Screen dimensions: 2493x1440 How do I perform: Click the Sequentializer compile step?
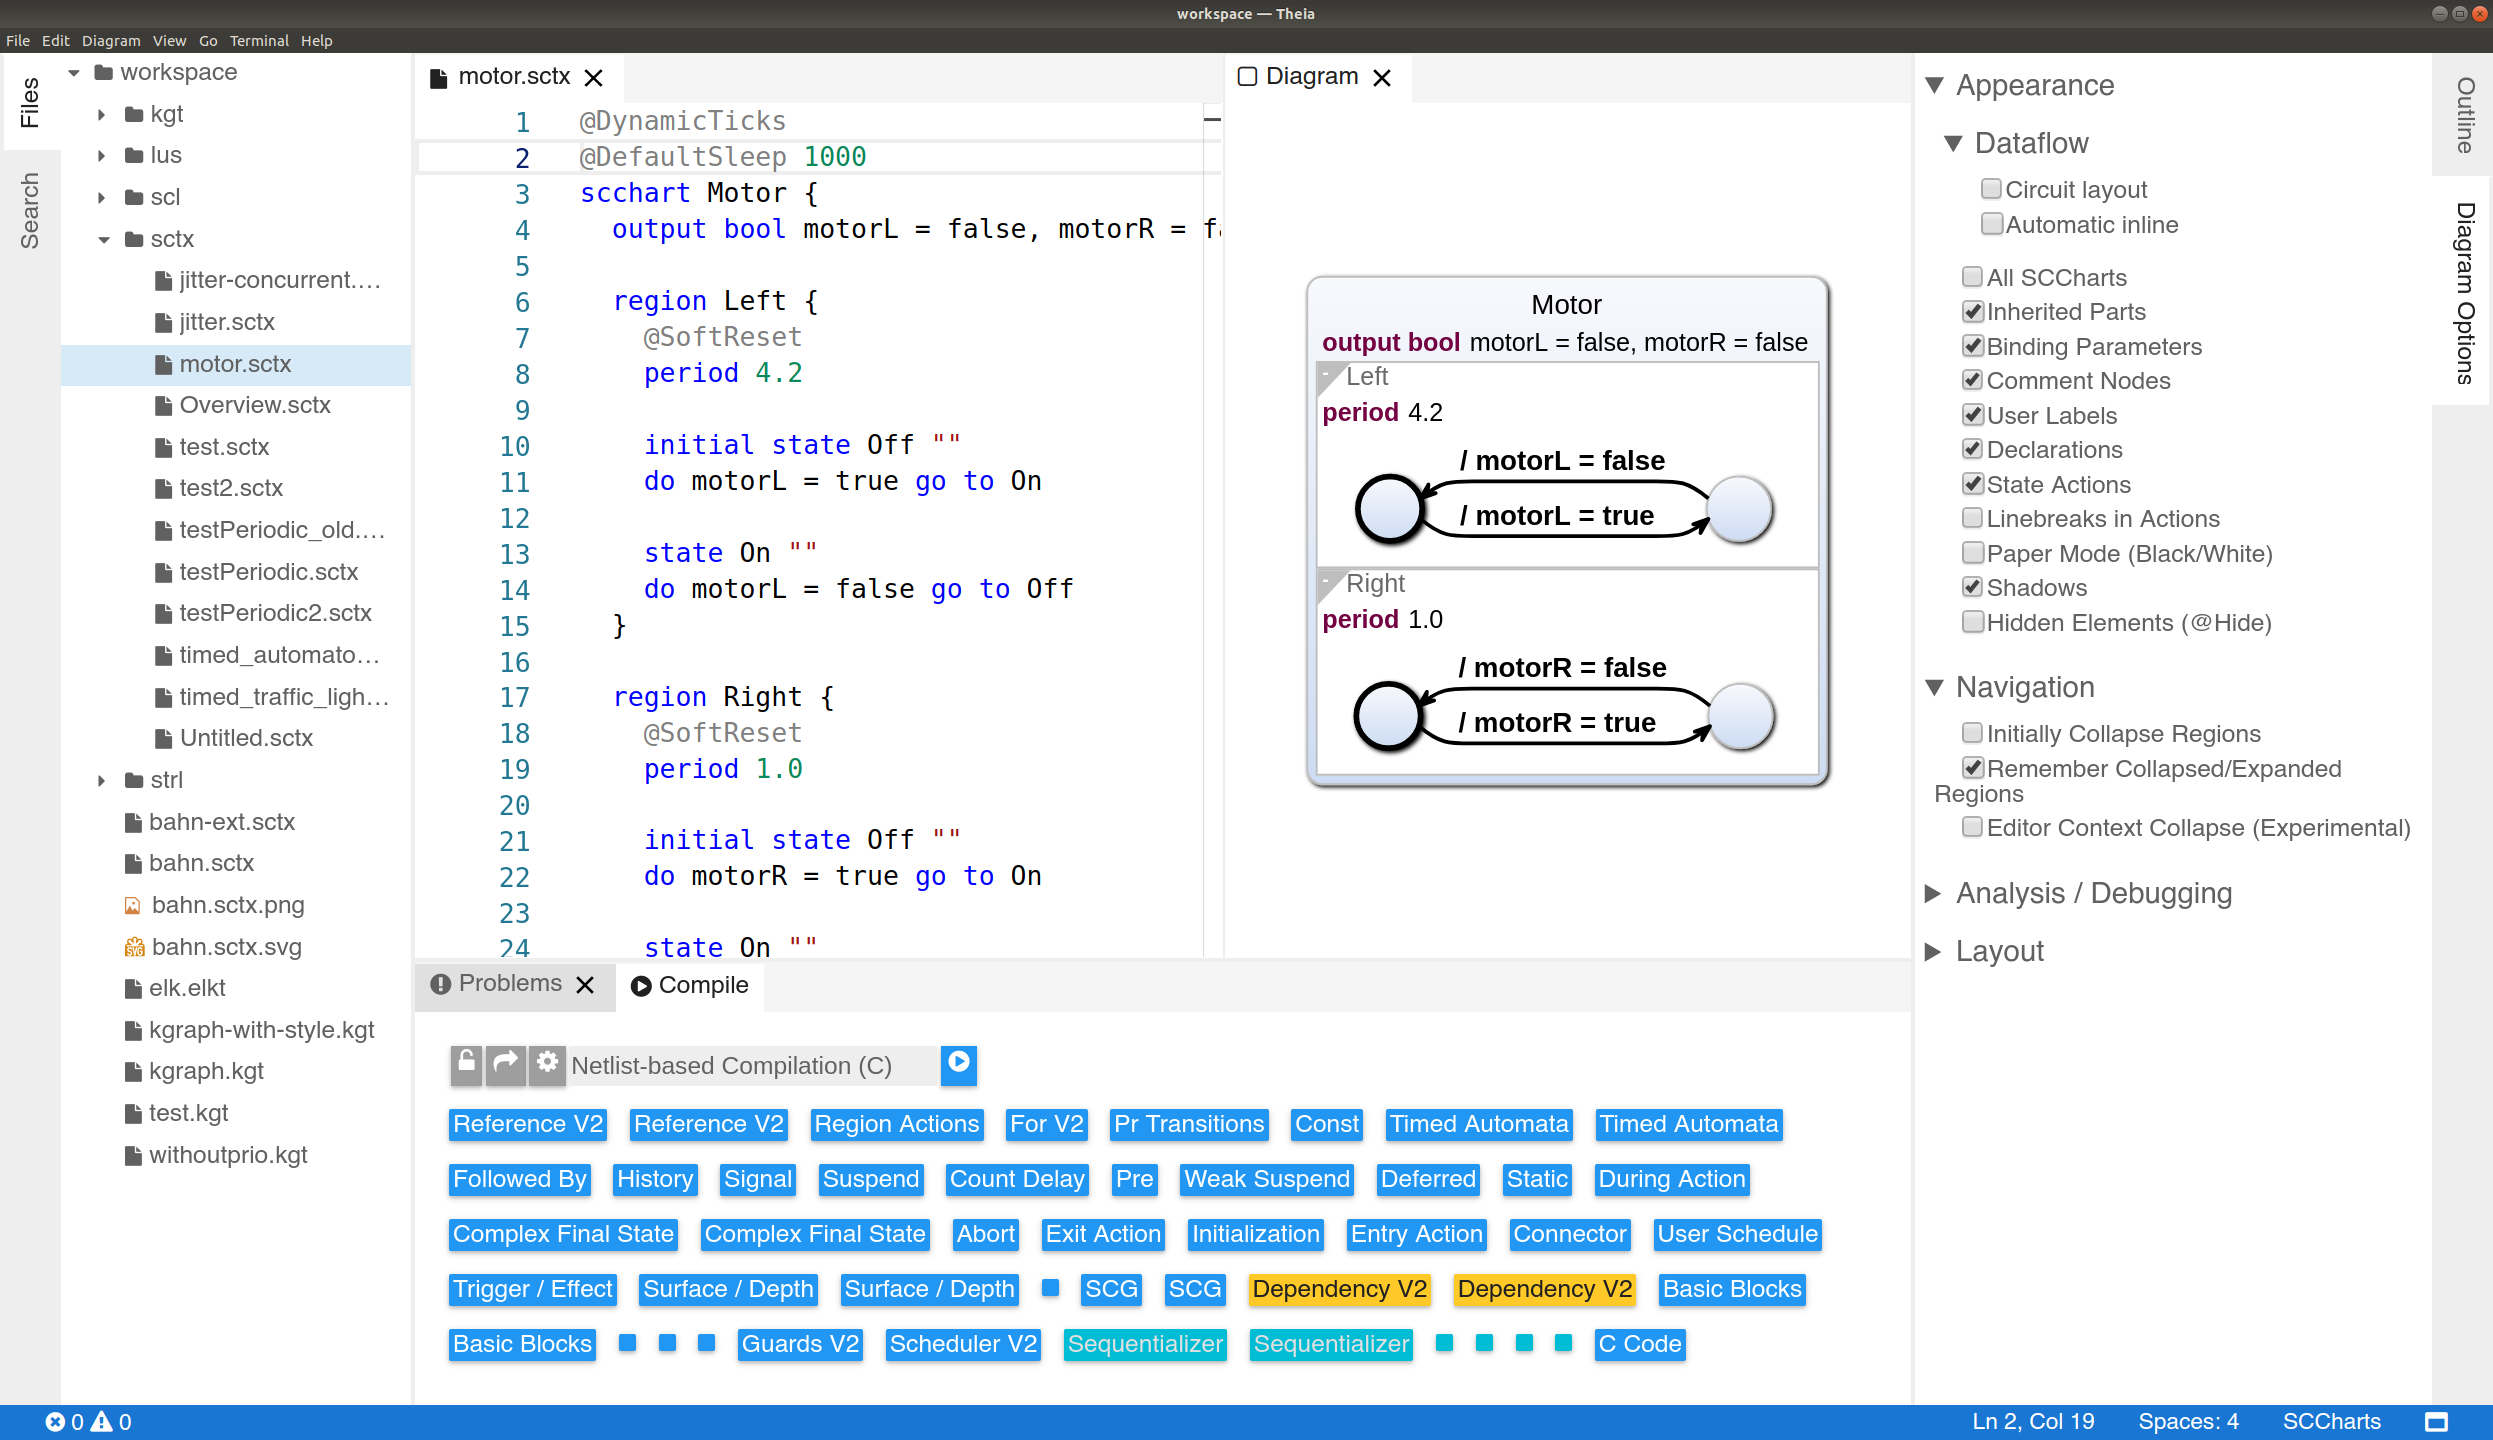click(x=1145, y=1344)
